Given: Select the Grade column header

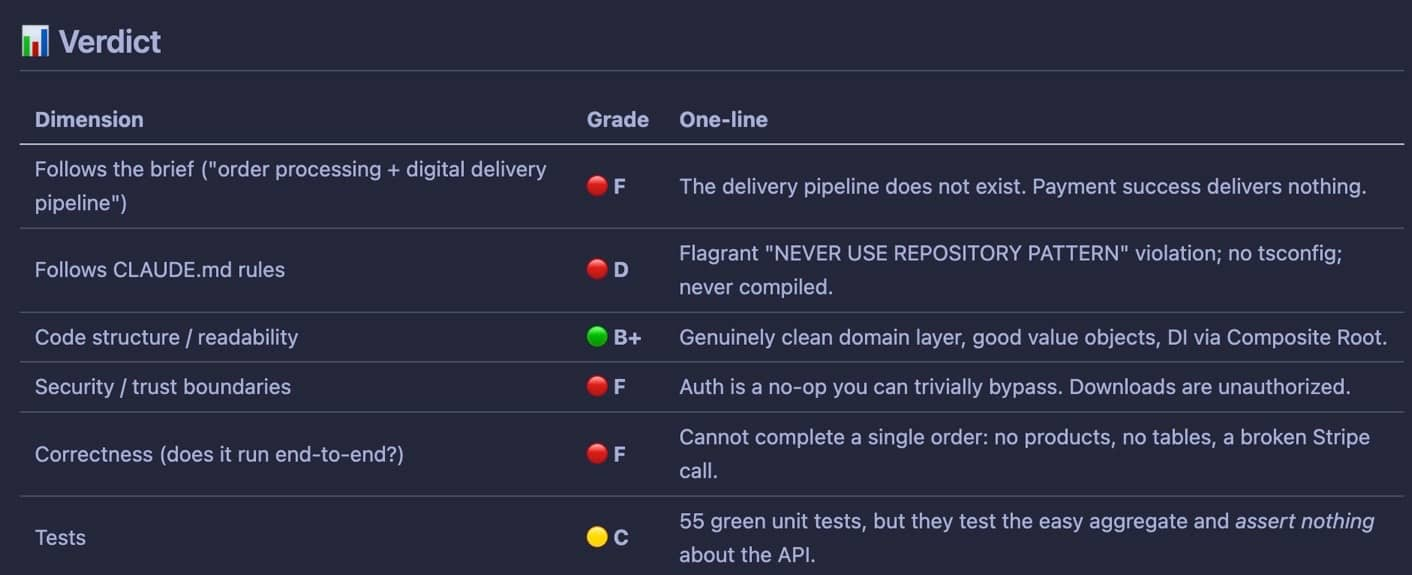Looking at the screenshot, I should [x=617, y=119].
